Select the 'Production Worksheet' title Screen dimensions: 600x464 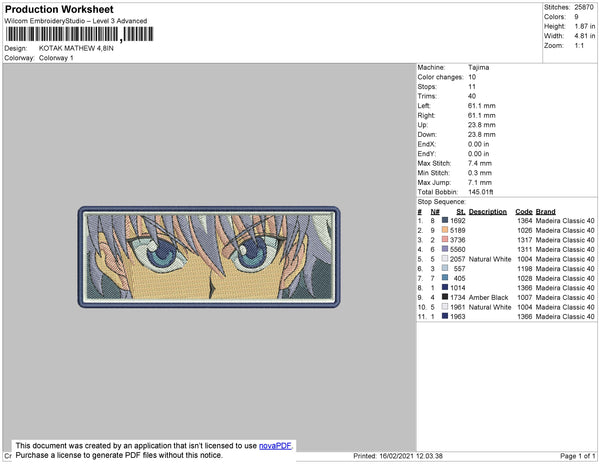click(x=59, y=10)
